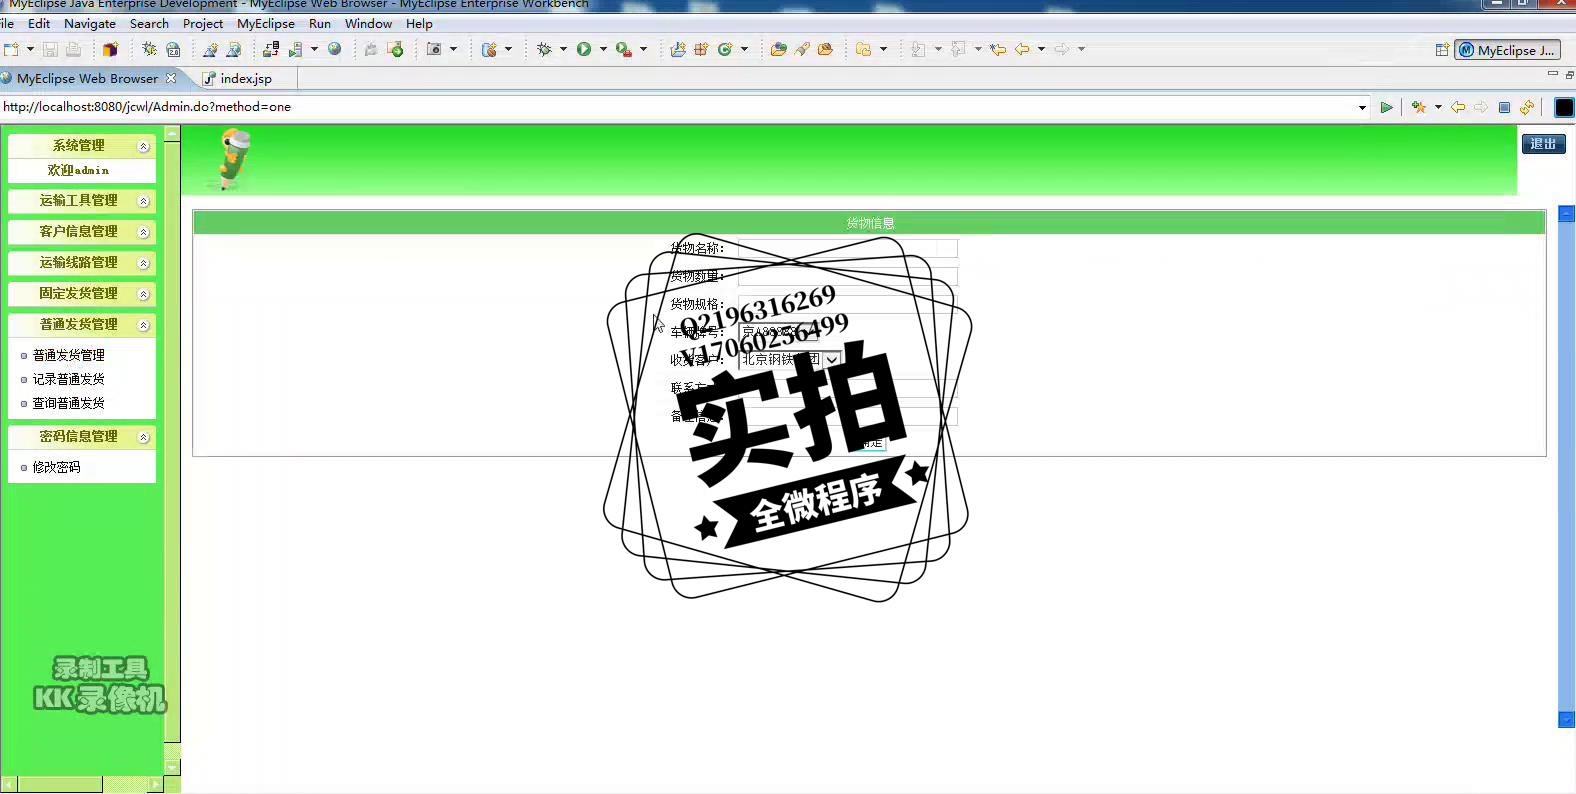Click the 普通发货管理 link
Screen dimensions: 1576x794
[x=68, y=355]
